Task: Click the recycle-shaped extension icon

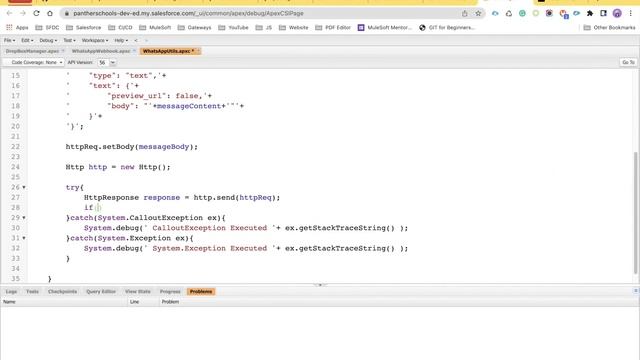Action: pyautogui.click(x=509, y=13)
